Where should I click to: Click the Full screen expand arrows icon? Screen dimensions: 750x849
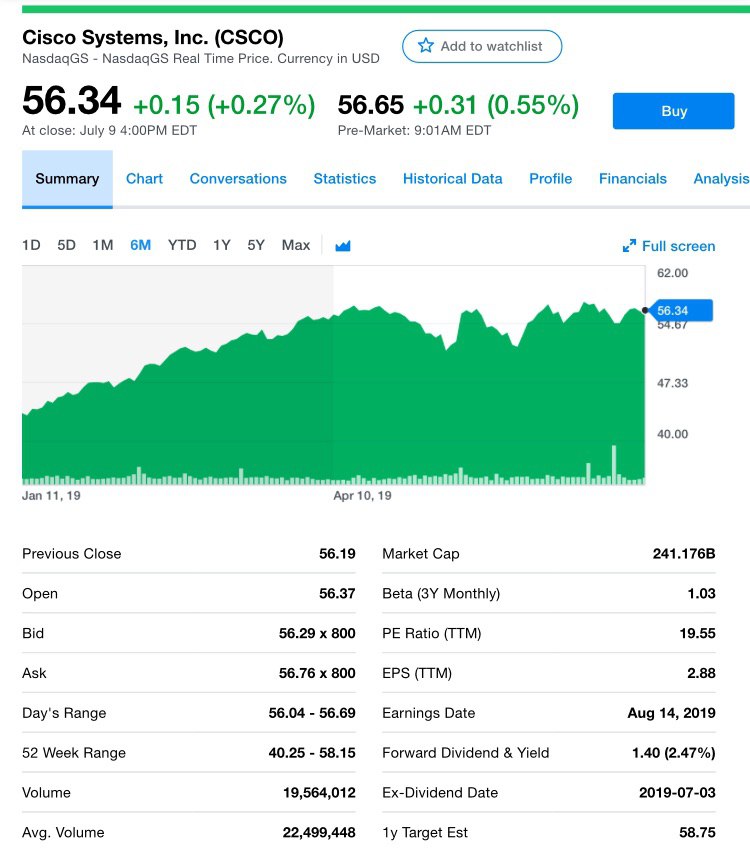pyautogui.click(x=629, y=246)
